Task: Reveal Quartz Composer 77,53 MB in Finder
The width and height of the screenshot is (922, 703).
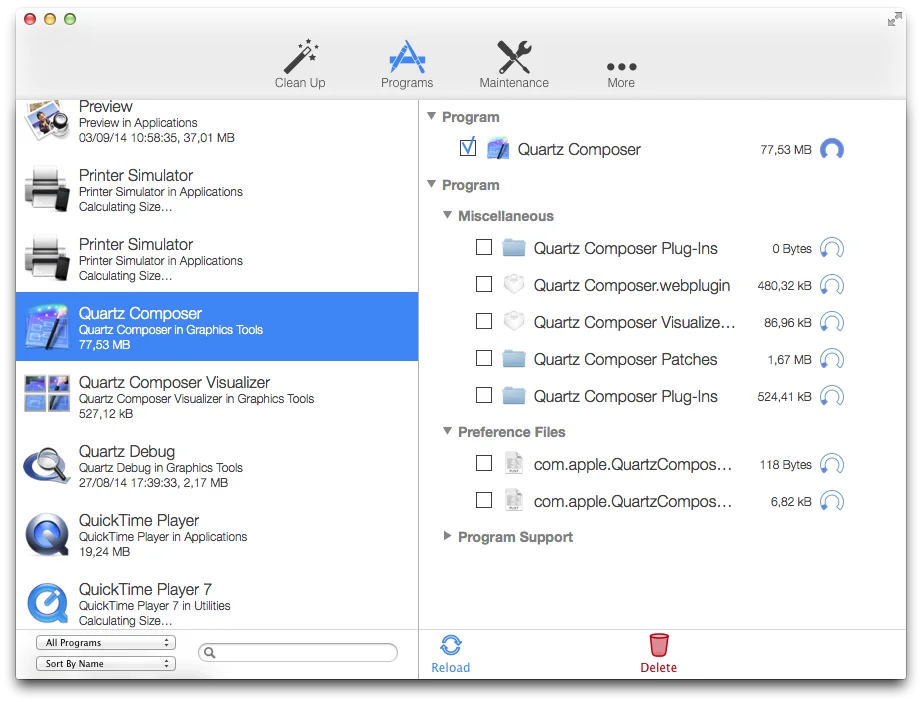Action: [x=832, y=149]
